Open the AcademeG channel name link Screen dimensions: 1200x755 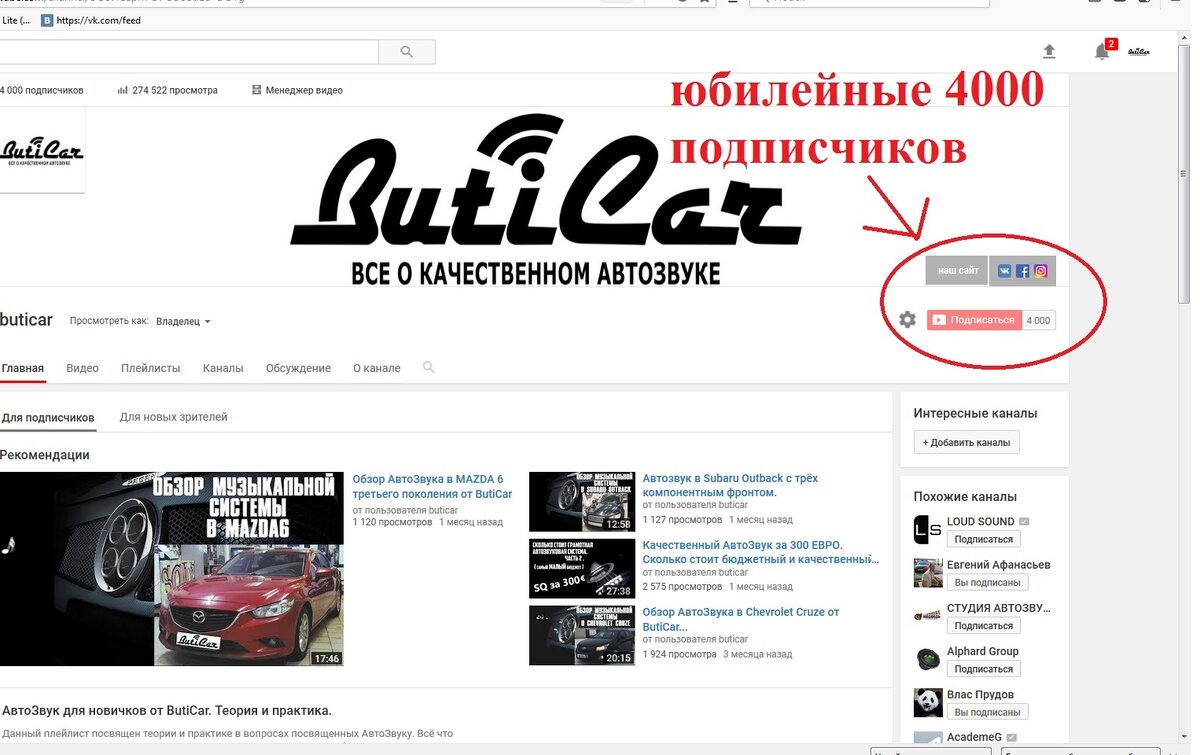(x=974, y=737)
